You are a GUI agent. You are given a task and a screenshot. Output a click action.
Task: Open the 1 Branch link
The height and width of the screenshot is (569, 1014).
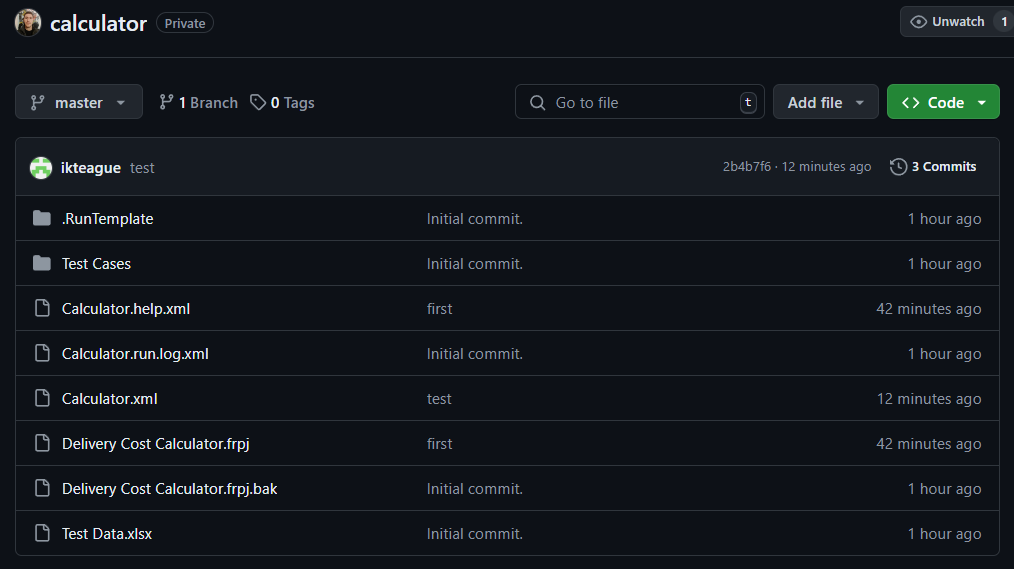pos(199,102)
